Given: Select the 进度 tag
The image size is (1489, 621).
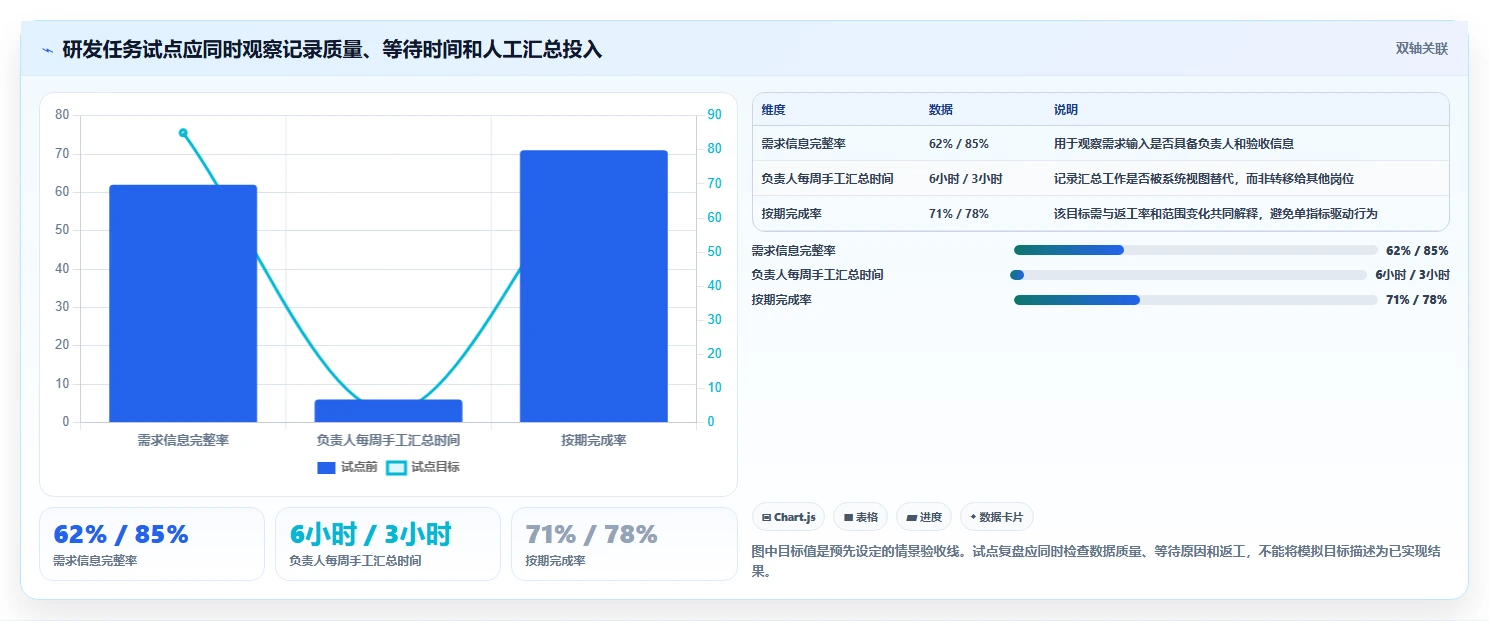Looking at the screenshot, I should 924,517.
